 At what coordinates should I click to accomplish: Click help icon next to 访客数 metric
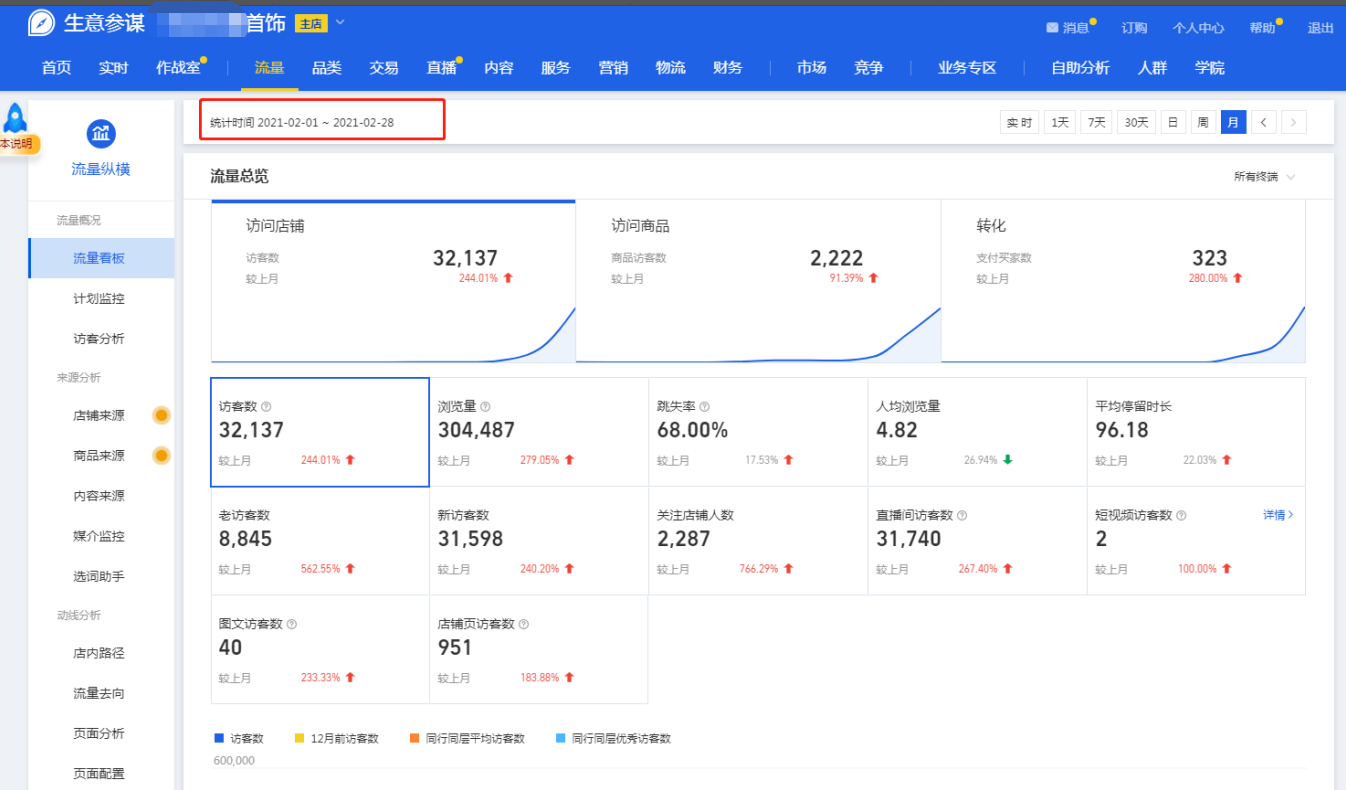pyautogui.click(x=266, y=407)
